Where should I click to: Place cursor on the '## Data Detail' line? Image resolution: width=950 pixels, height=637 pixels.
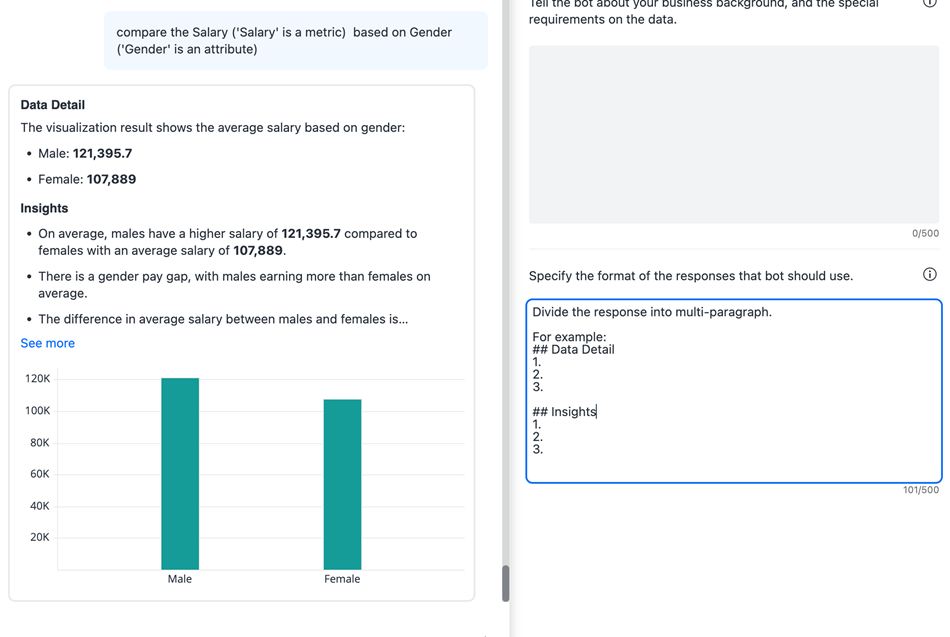[x=574, y=350]
